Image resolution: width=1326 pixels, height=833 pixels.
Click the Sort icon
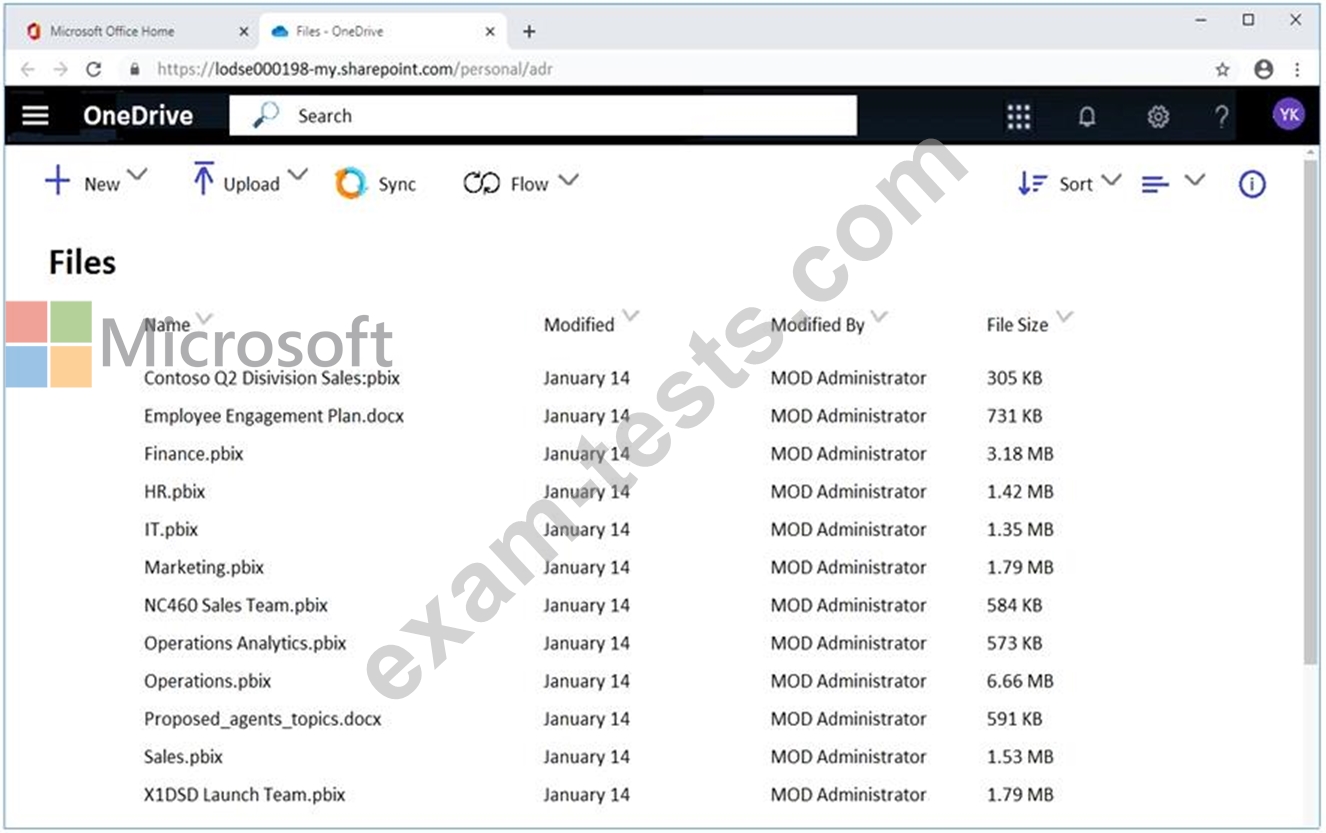pos(1032,183)
